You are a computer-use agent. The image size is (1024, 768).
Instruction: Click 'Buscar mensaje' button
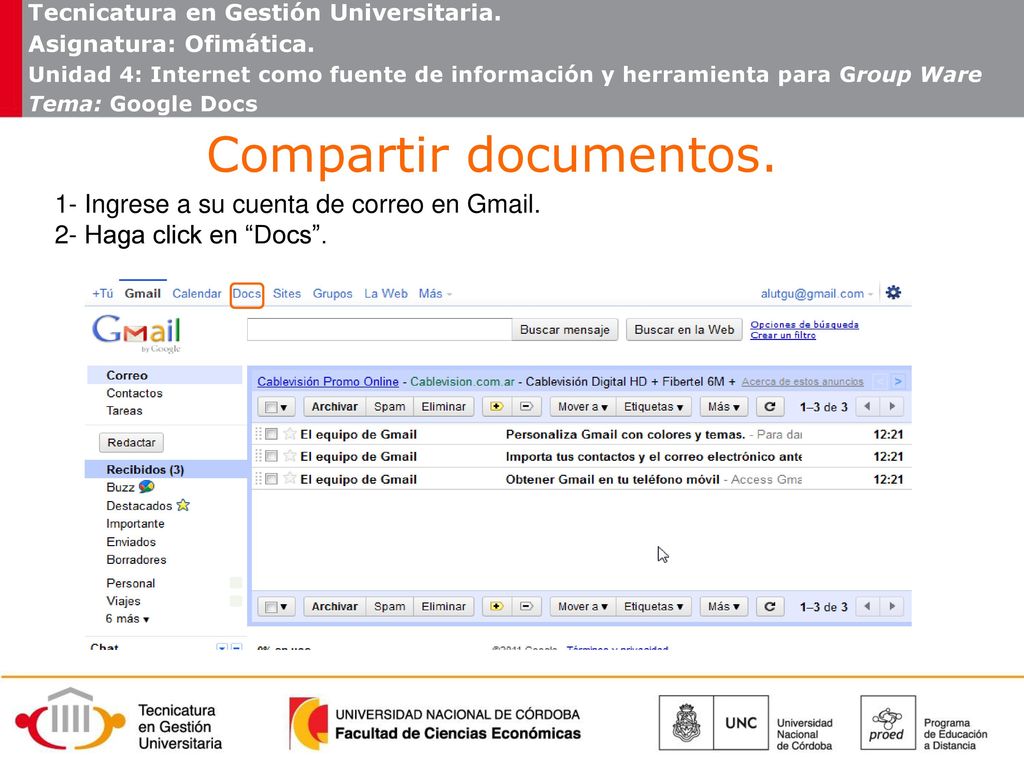click(565, 330)
